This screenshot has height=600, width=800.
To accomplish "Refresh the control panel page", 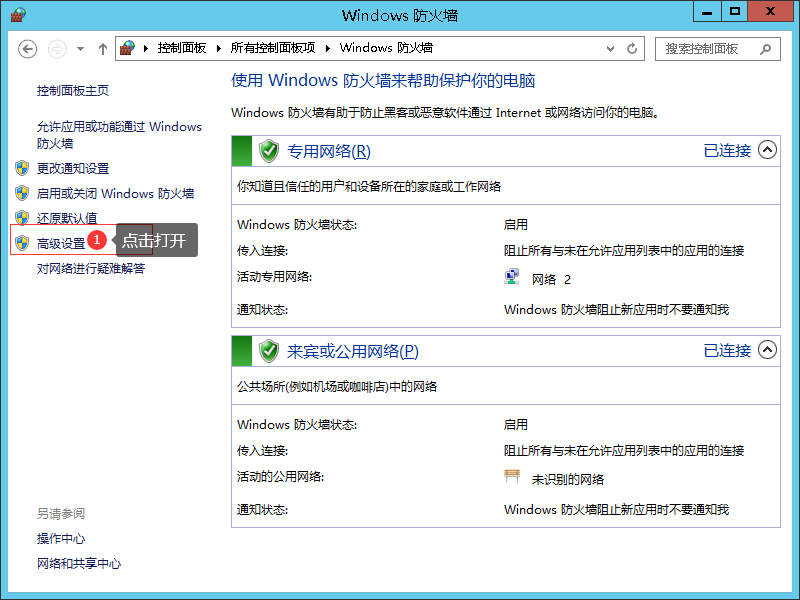I will (x=632, y=48).
